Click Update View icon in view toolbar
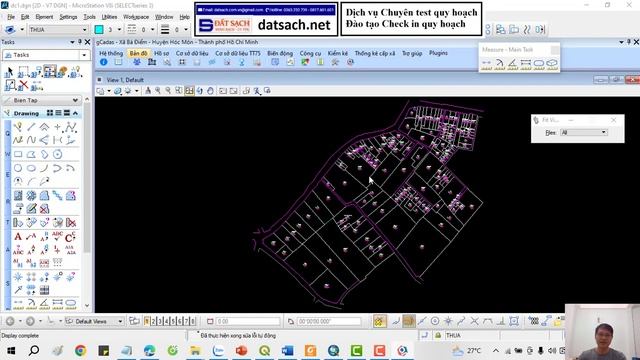The height and width of the screenshot is (360, 640). [148, 91]
